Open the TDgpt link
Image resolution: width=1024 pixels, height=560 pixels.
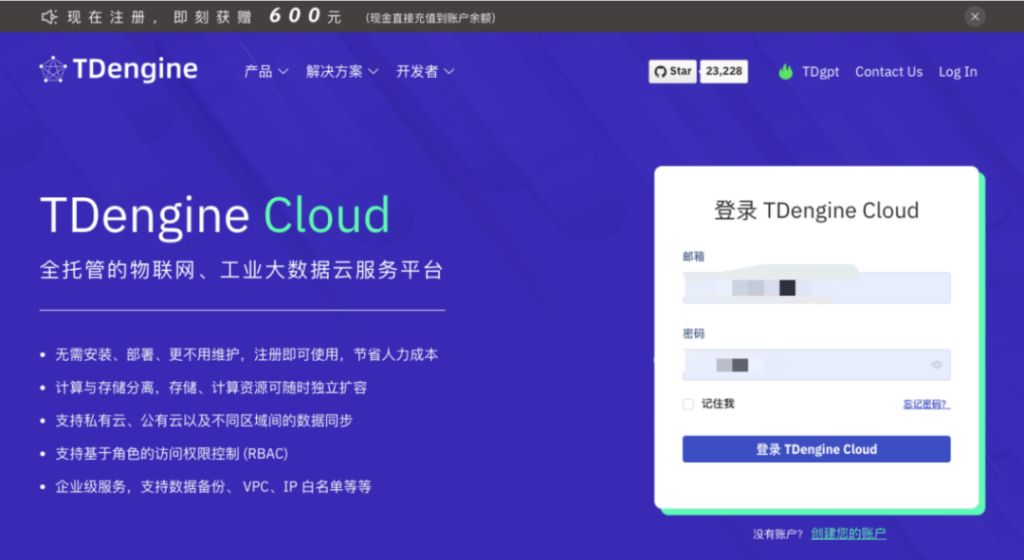coord(820,72)
